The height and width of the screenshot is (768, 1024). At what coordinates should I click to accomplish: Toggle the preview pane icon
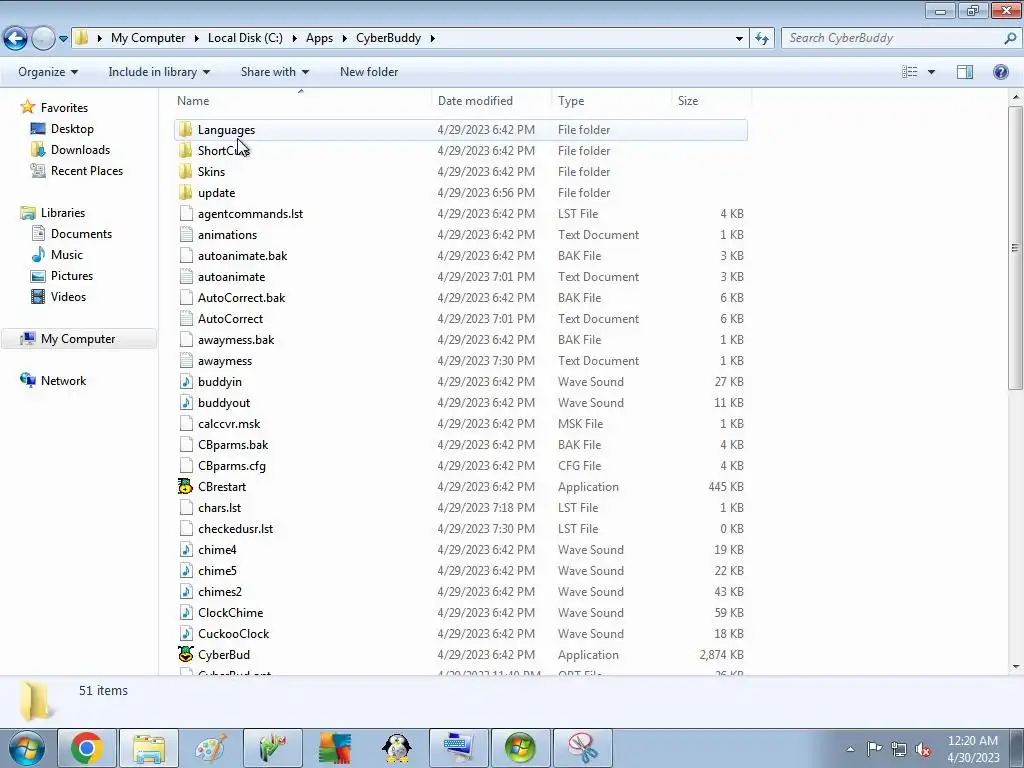tap(965, 72)
